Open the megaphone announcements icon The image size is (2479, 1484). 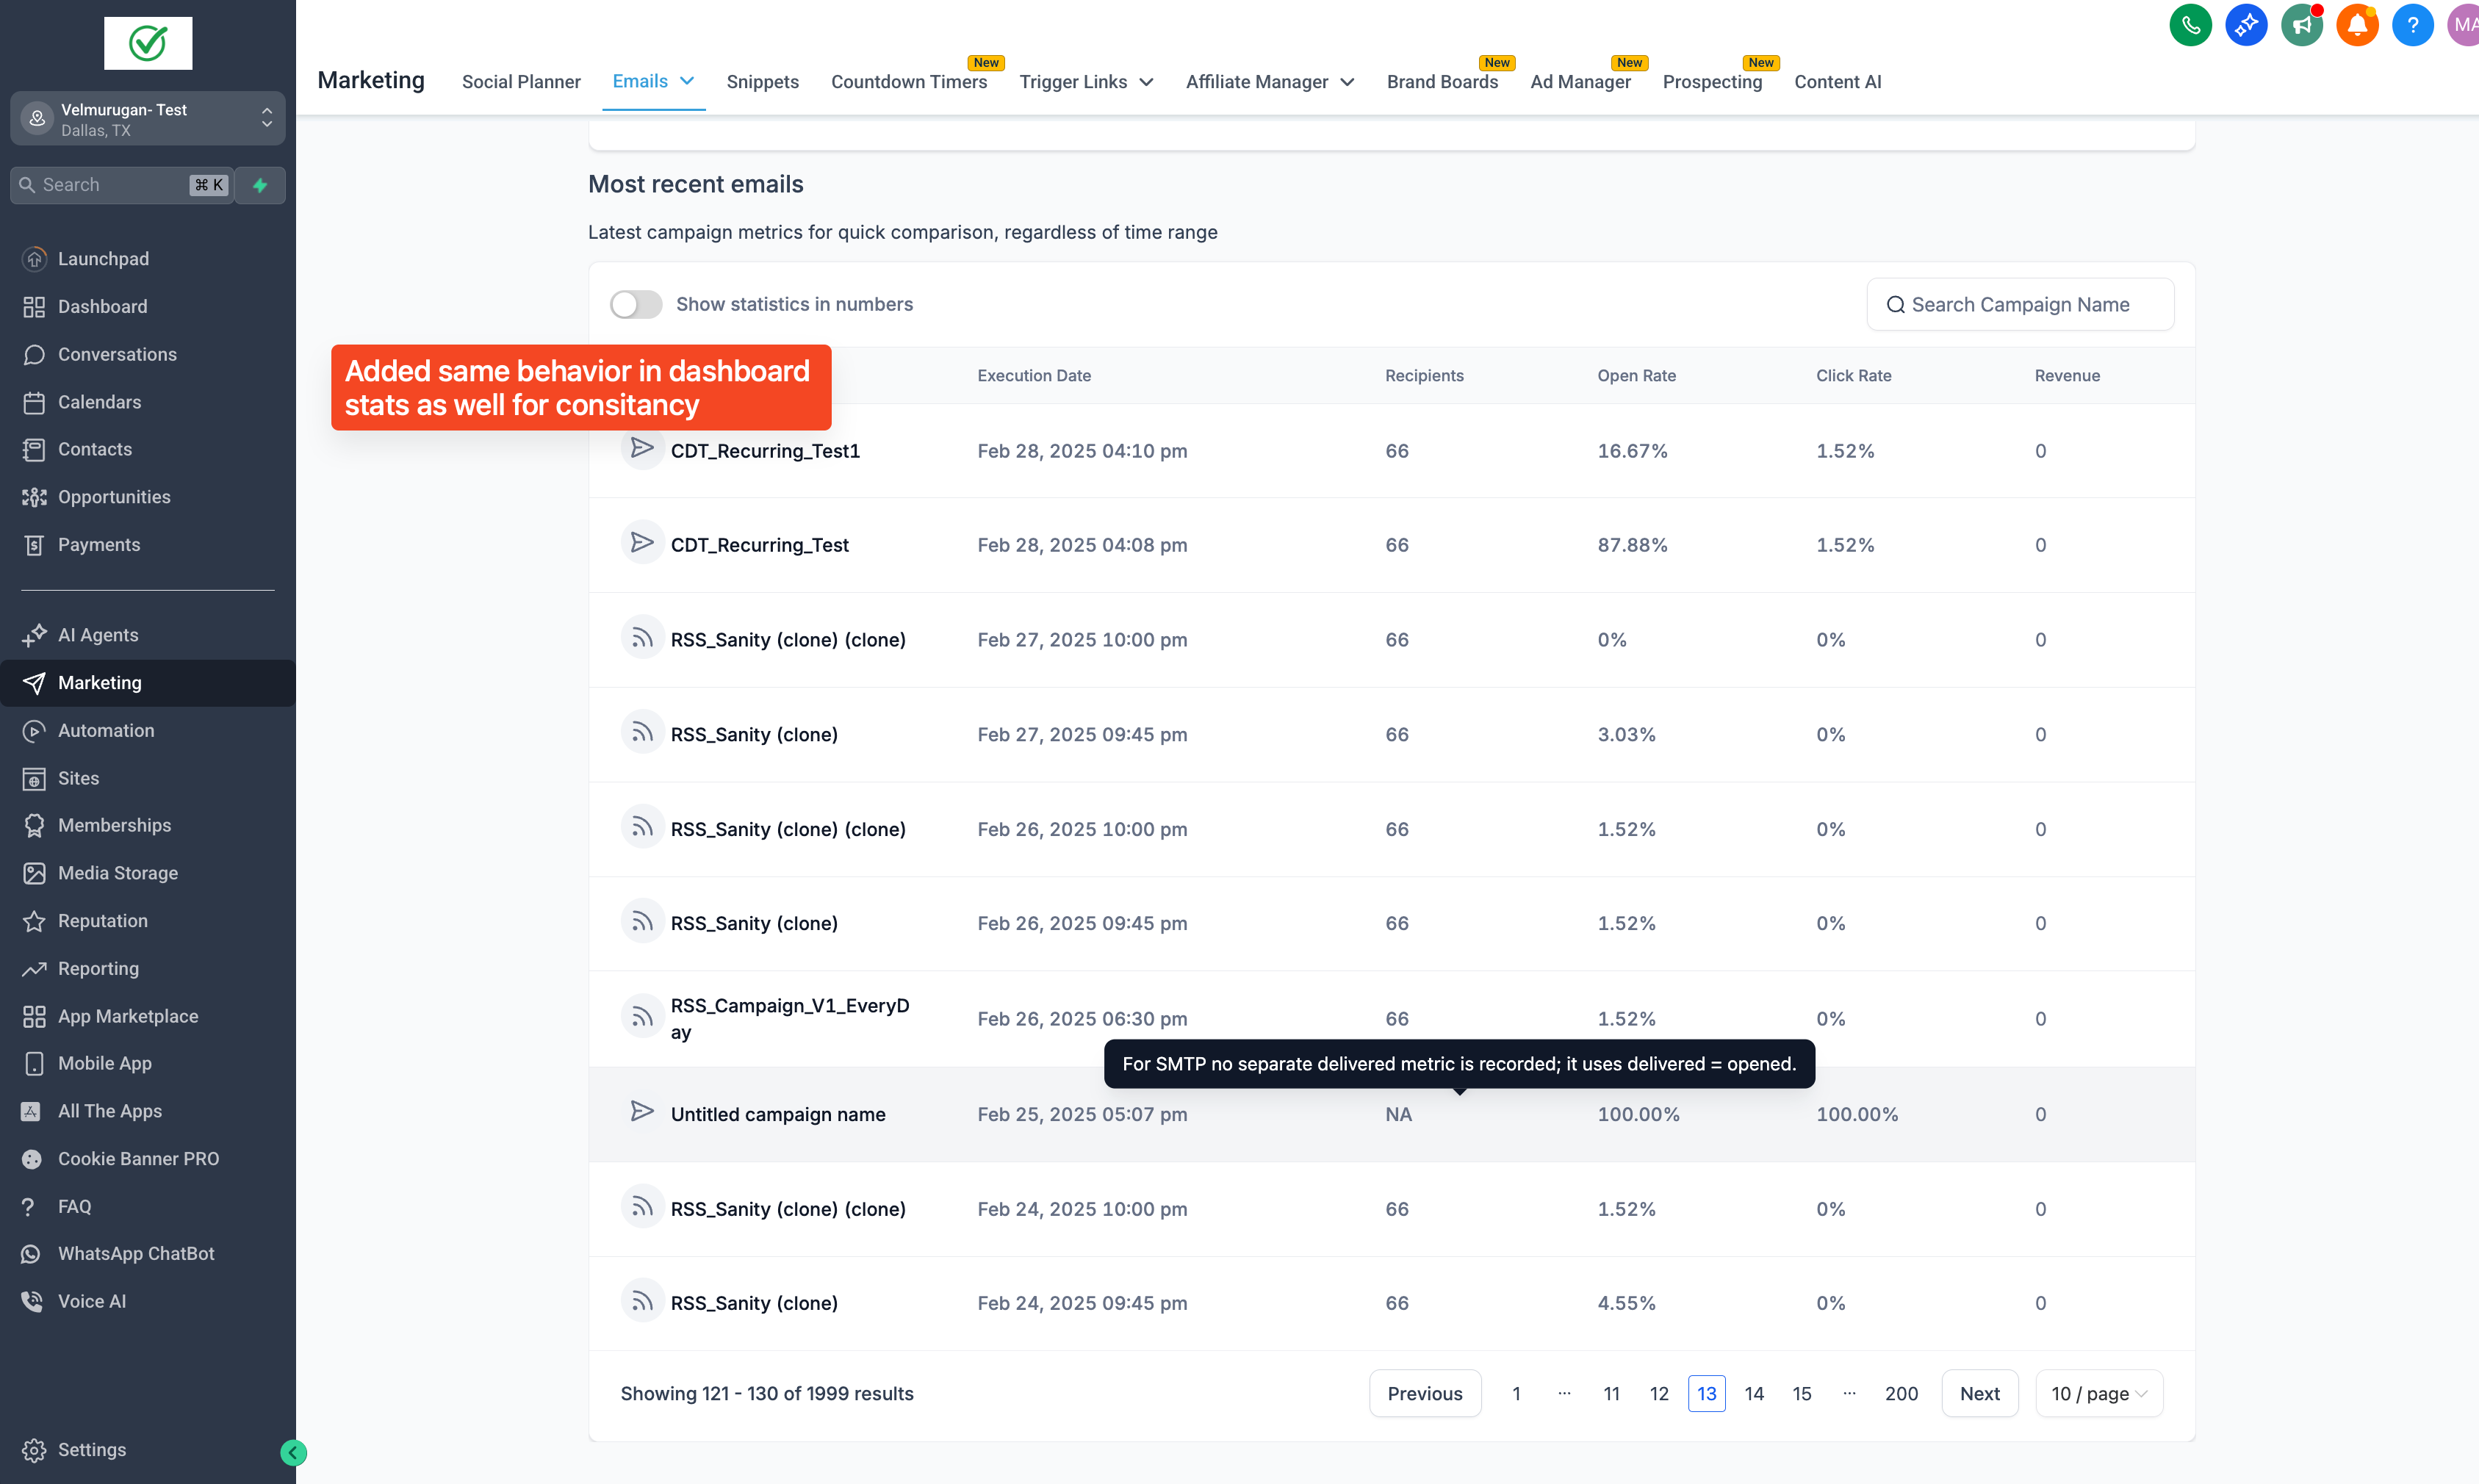[2301, 25]
